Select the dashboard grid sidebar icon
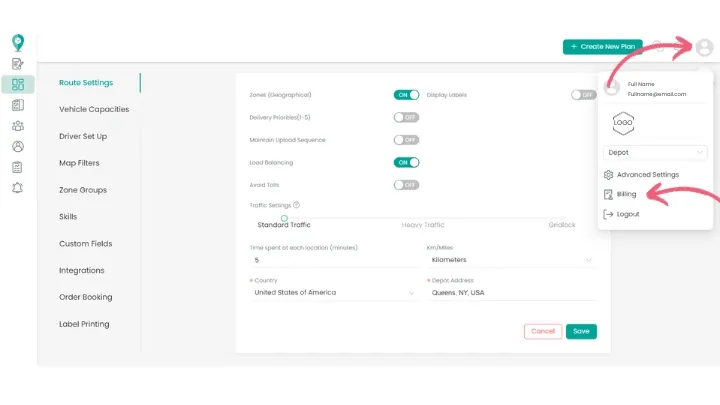Image resolution: width=720 pixels, height=405 pixels. pyautogui.click(x=18, y=85)
